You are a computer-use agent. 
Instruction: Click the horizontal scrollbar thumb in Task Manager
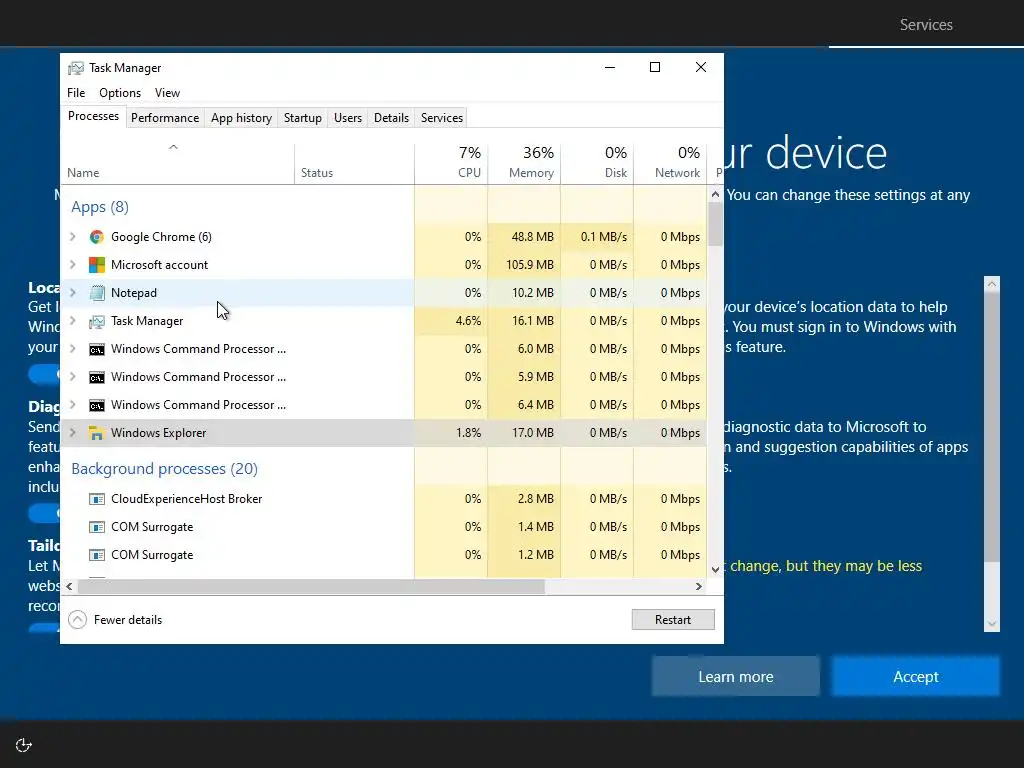coord(311,586)
